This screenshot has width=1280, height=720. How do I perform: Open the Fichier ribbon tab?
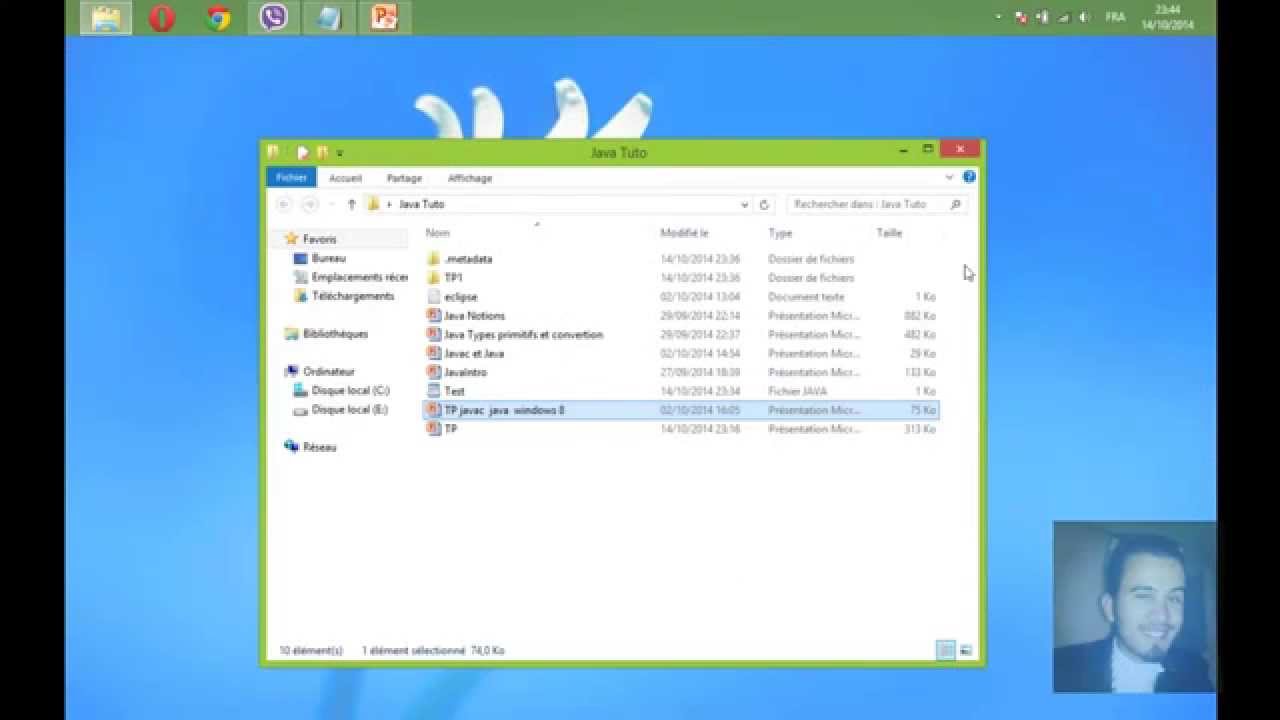(291, 177)
